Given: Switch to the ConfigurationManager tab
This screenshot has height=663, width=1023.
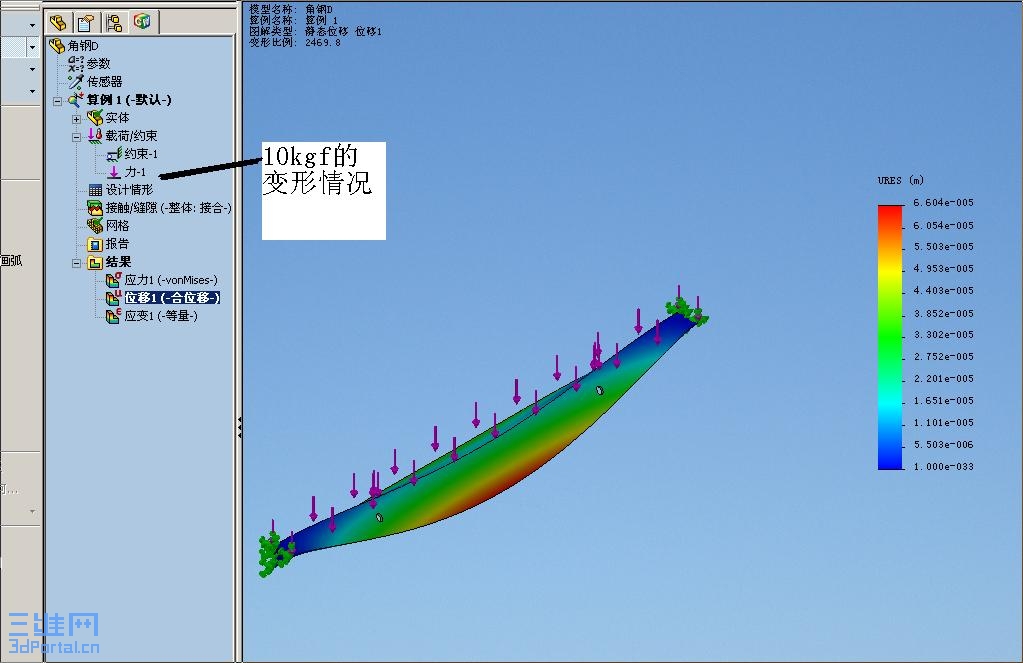Looking at the screenshot, I should (114, 23).
